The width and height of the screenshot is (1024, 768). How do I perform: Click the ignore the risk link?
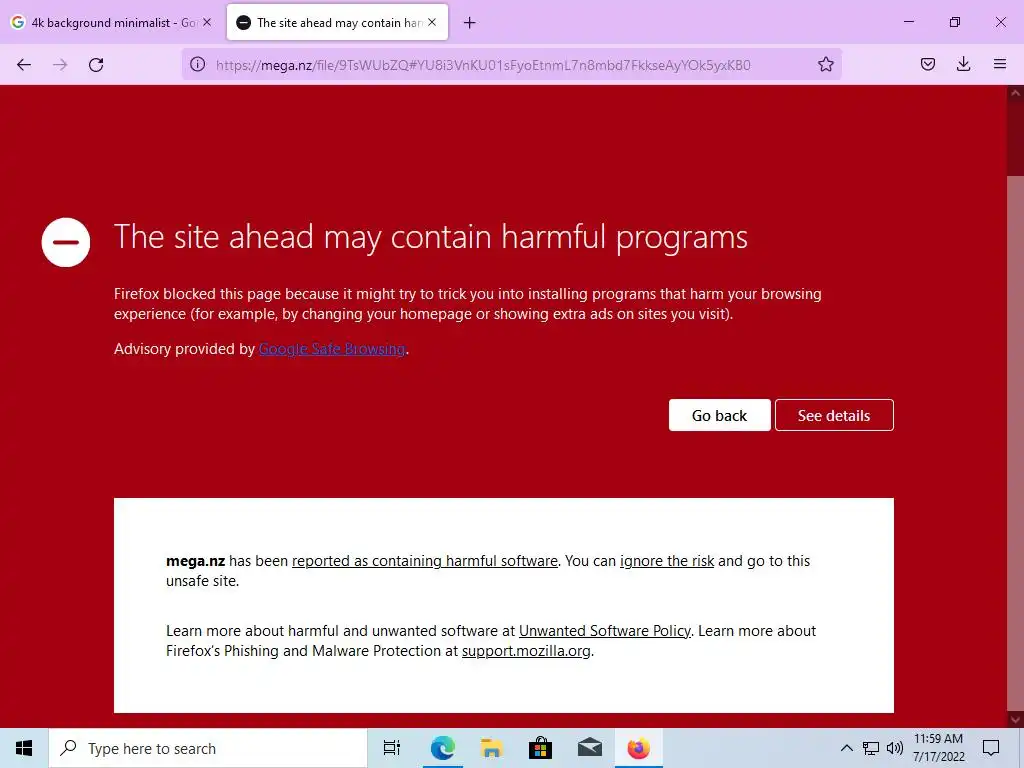667,561
